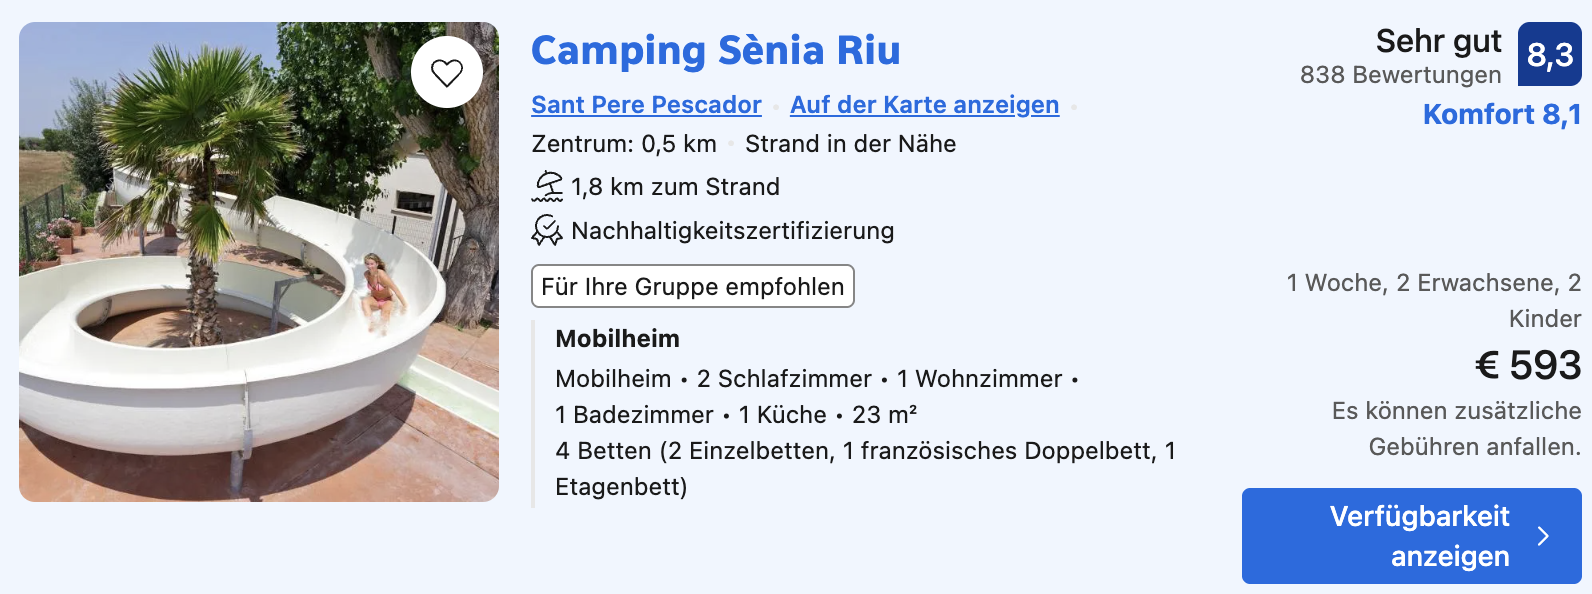The width and height of the screenshot is (1592, 594).
Task: Click the sustainability certification leaf icon
Action: [547, 231]
